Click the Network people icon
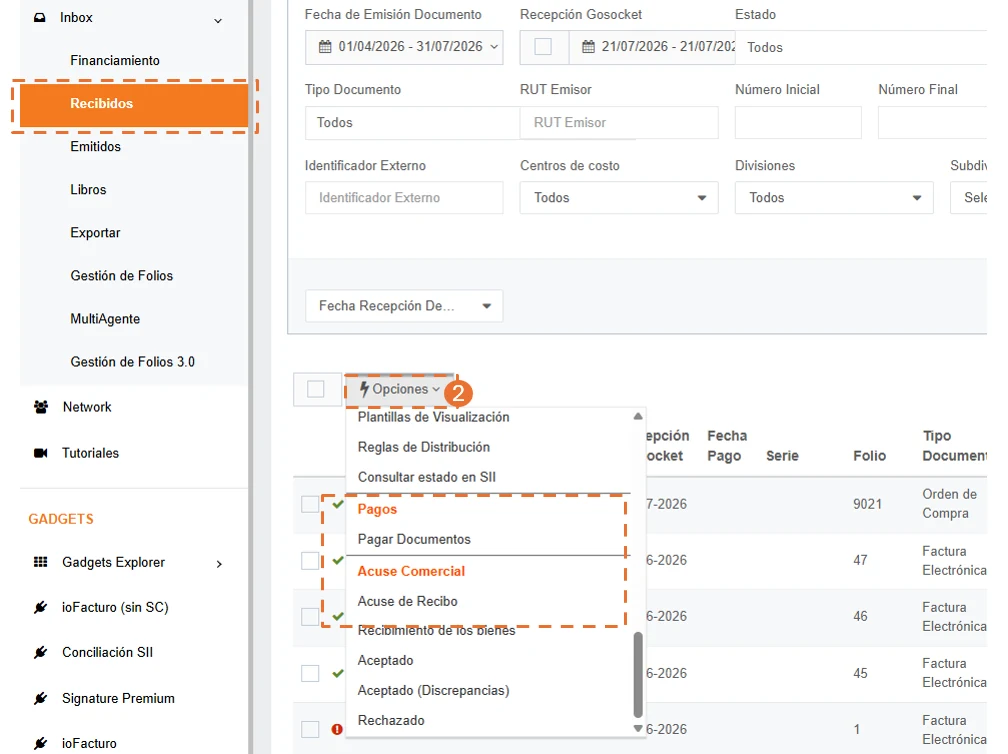 (x=40, y=407)
